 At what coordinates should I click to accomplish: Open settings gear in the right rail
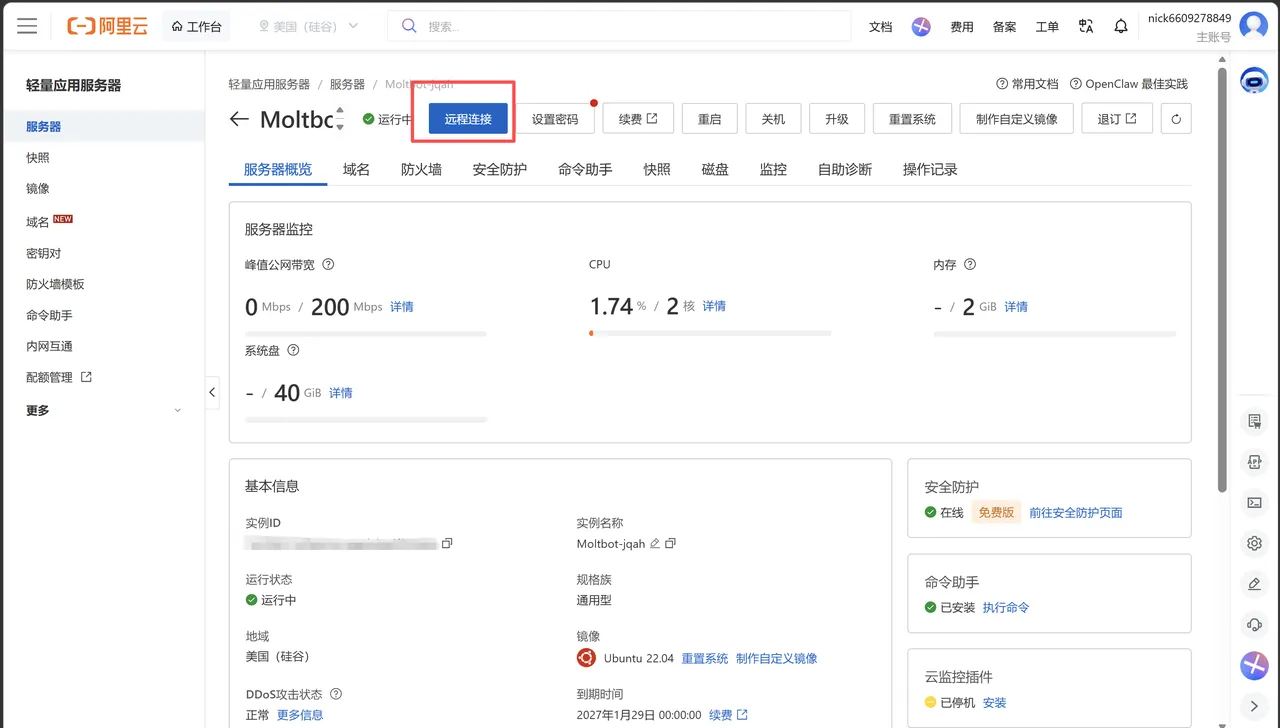point(1254,544)
